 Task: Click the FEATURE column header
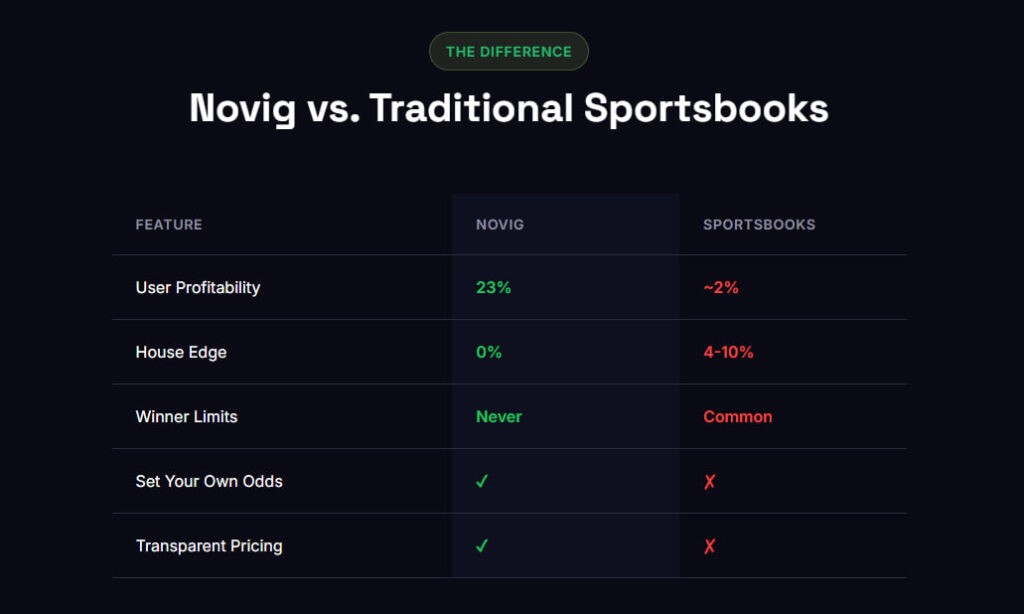169,225
